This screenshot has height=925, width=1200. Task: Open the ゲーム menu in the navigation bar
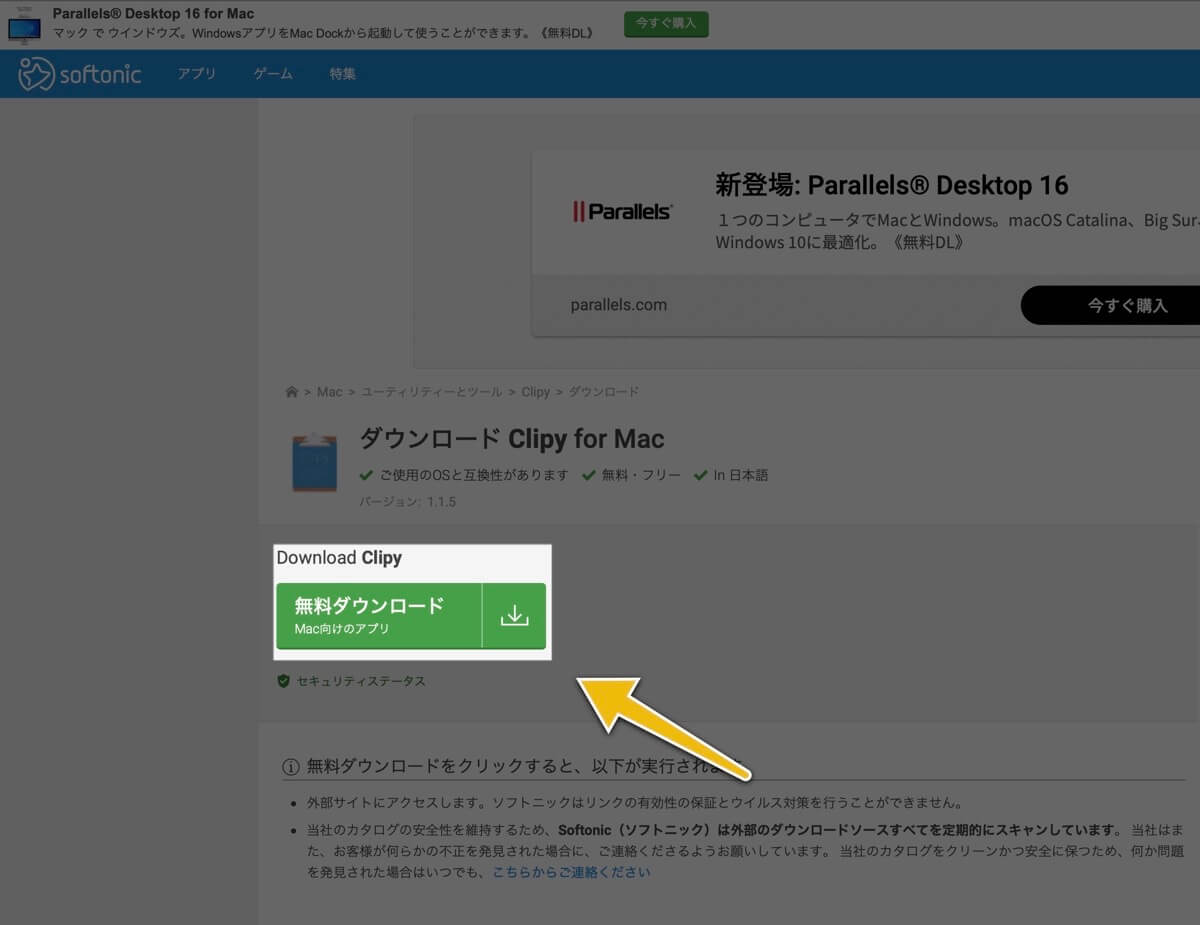pyautogui.click(x=273, y=74)
